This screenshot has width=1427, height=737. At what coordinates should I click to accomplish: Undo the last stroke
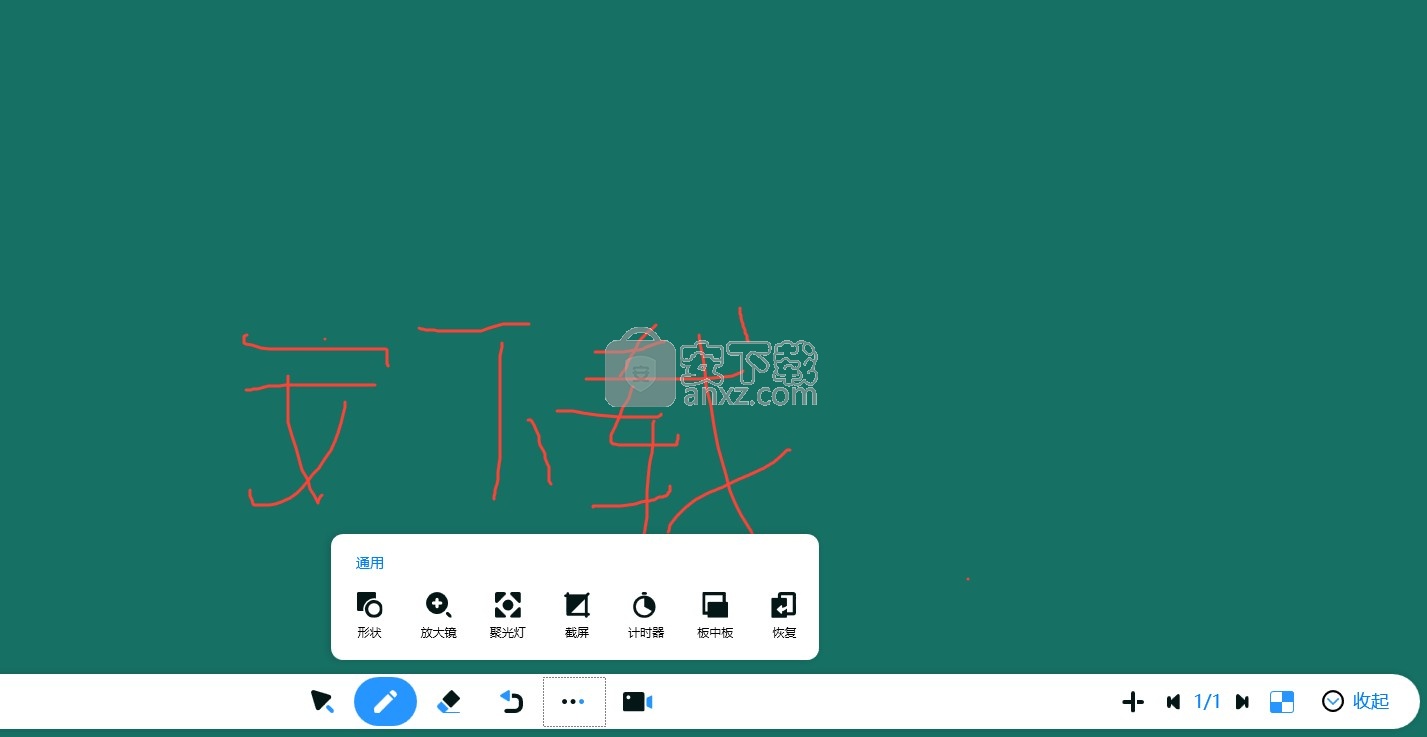[x=512, y=701]
